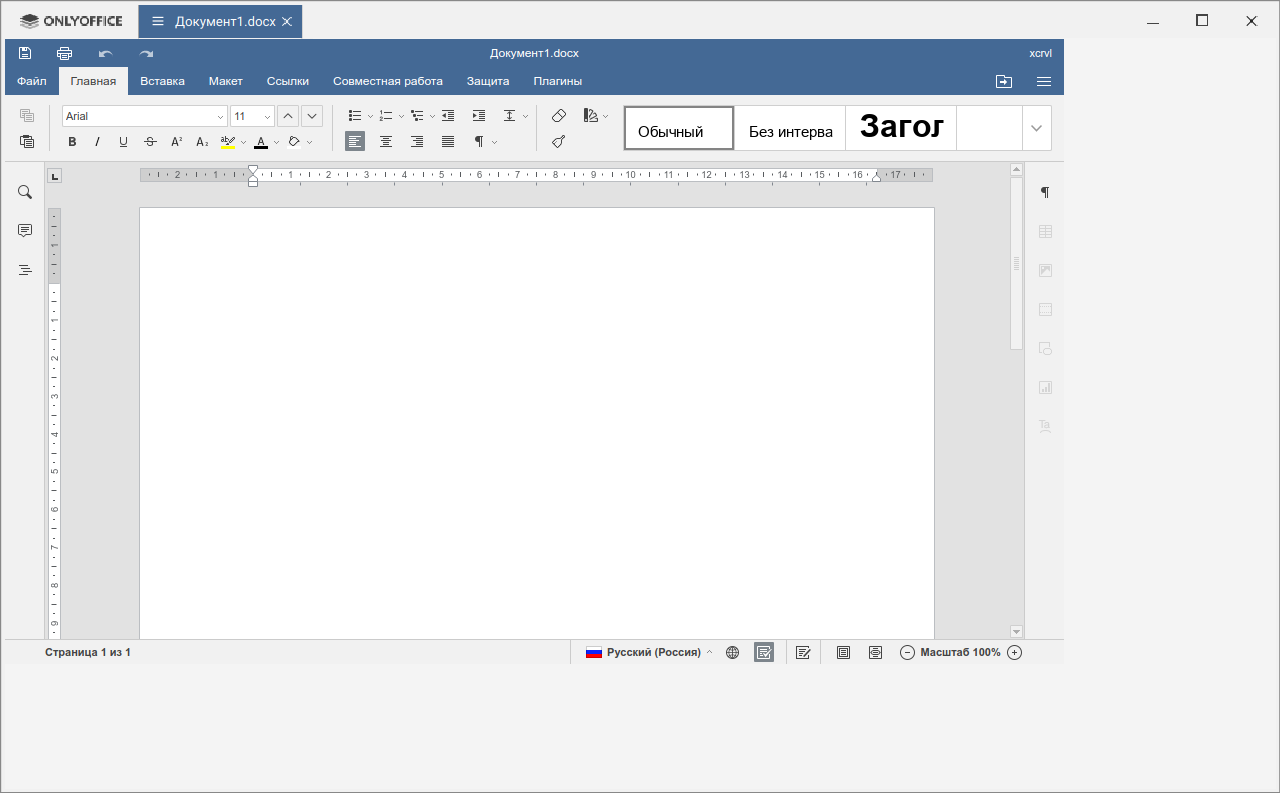The height and width of the screenshot is (793, 1280).
Task: Open the comments panel in left sidebar
Action: [25, 231]
